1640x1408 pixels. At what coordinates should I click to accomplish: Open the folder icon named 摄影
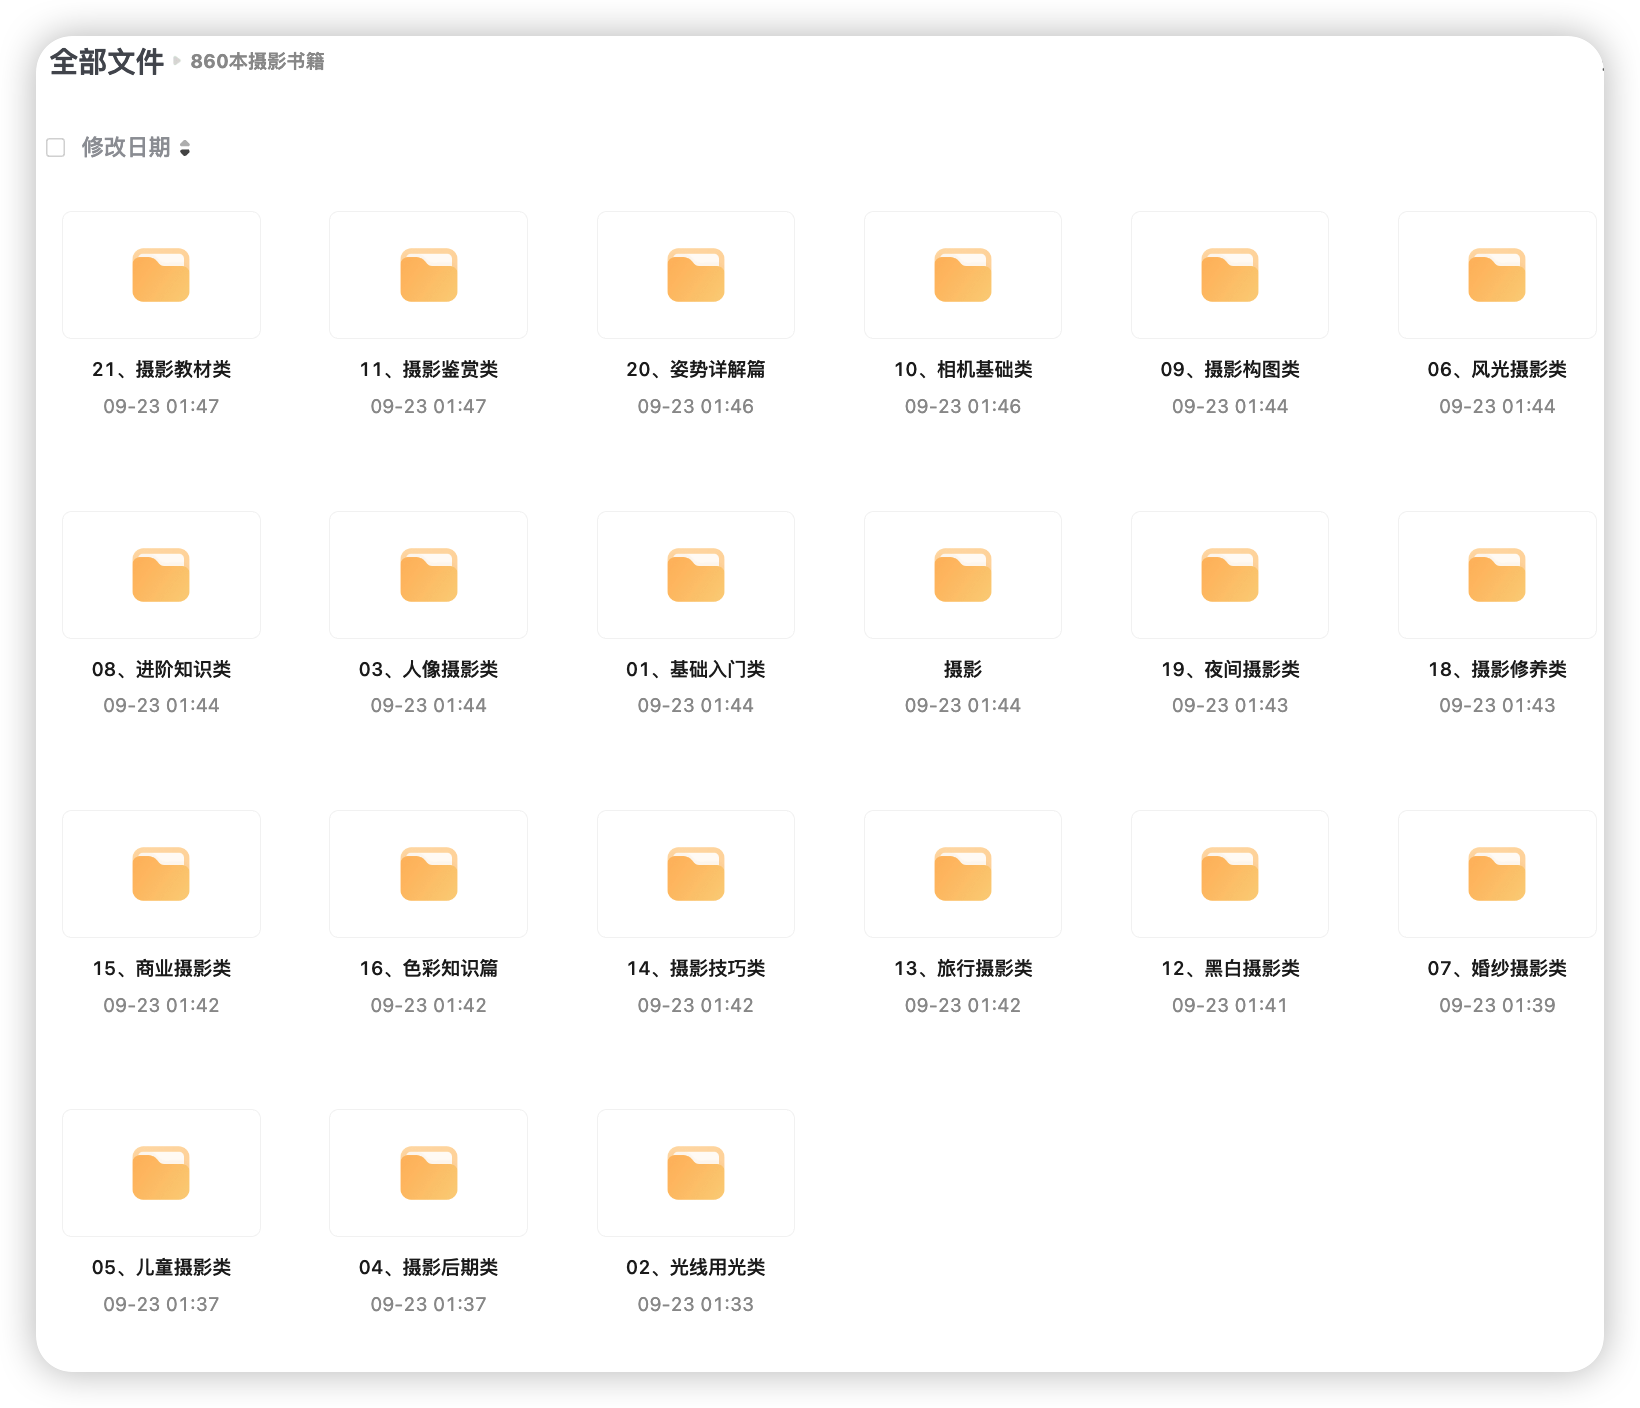tap(963, 575)
